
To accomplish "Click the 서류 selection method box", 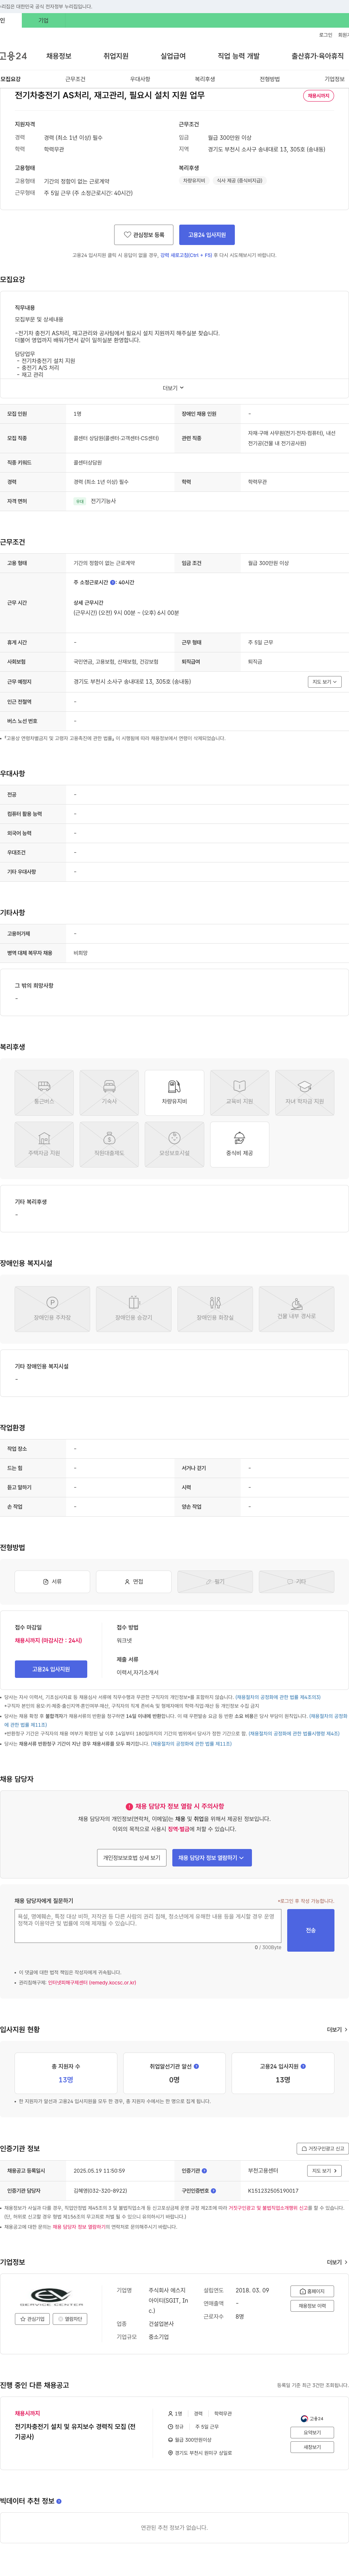I will (52, 1582).
